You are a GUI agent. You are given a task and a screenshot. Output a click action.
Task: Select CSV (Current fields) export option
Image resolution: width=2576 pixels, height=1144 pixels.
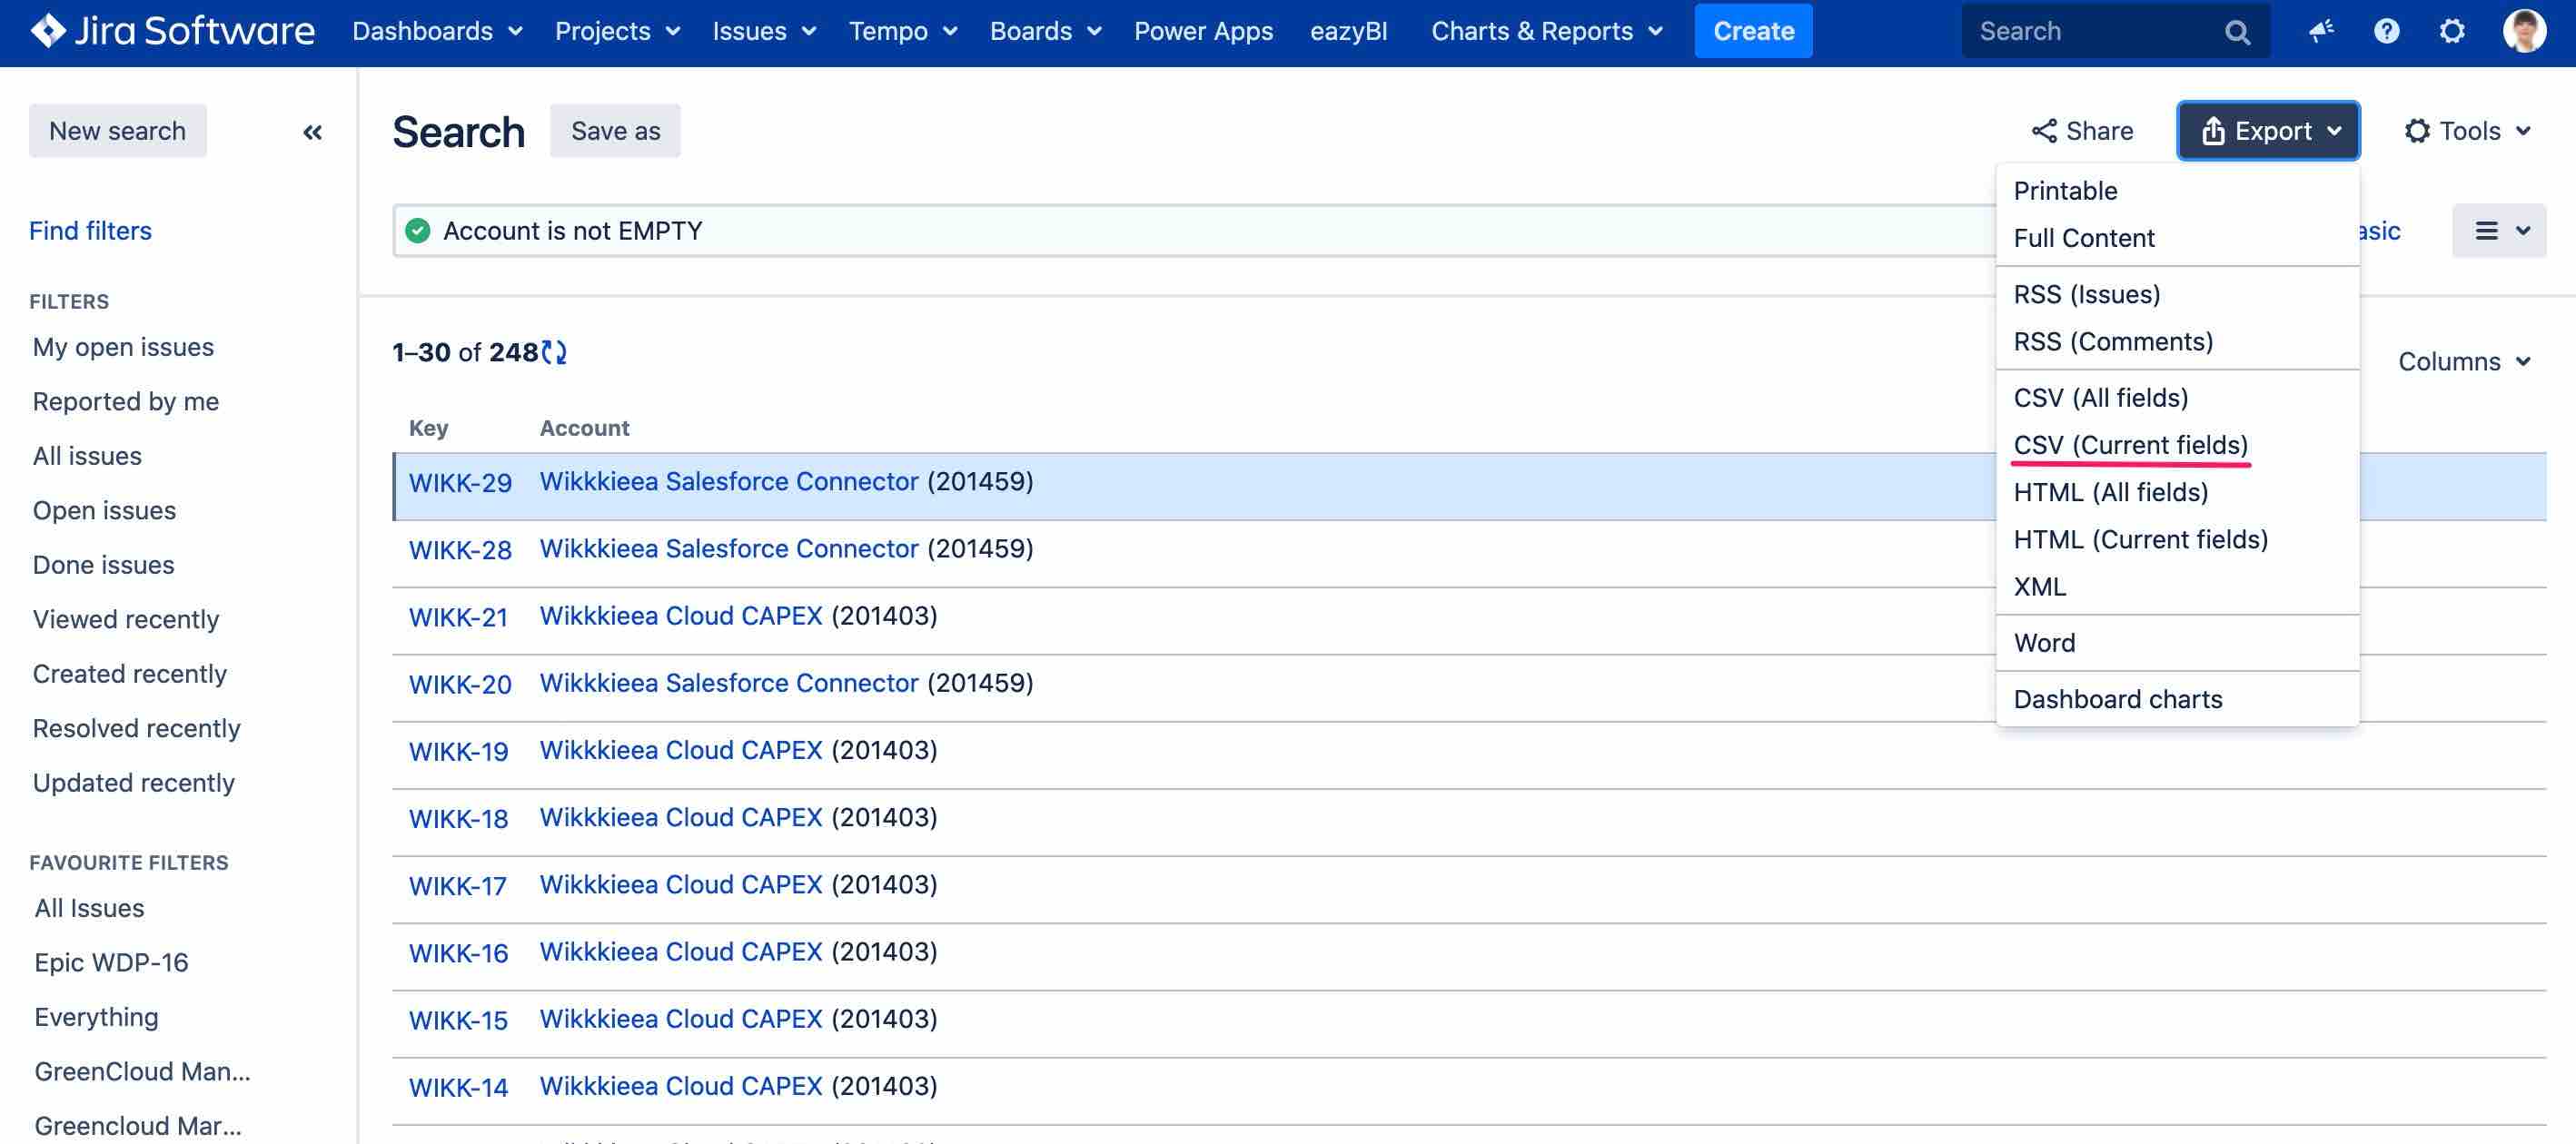(2130, 445)
